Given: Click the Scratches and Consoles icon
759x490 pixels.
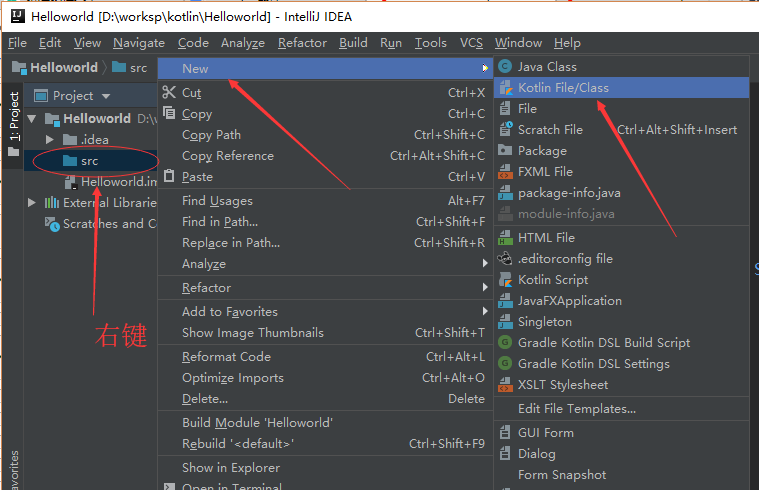Looking at the screenshot, I should click(52, 224).
